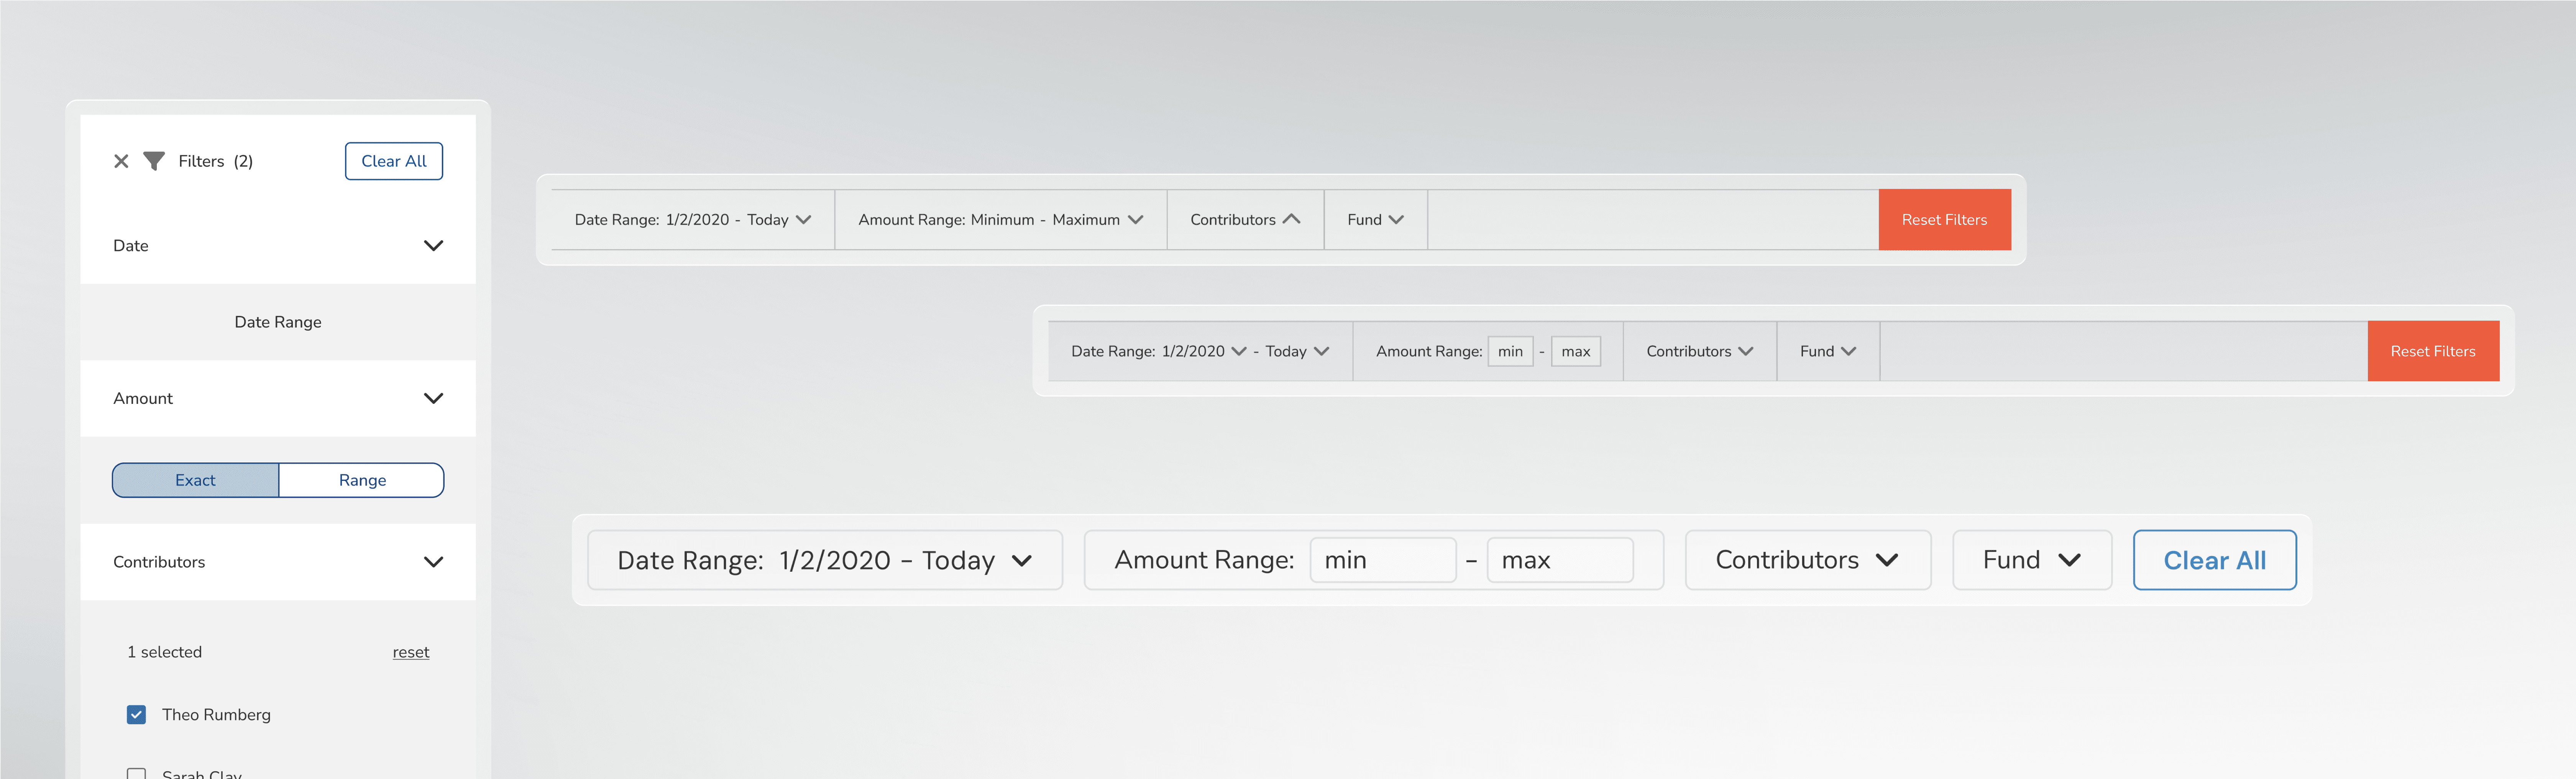The height and width of the screenshot is (779, 2576).
Task: Collapse the Amount section chevron
Action: pyautogui.click(x=433, y=398)
